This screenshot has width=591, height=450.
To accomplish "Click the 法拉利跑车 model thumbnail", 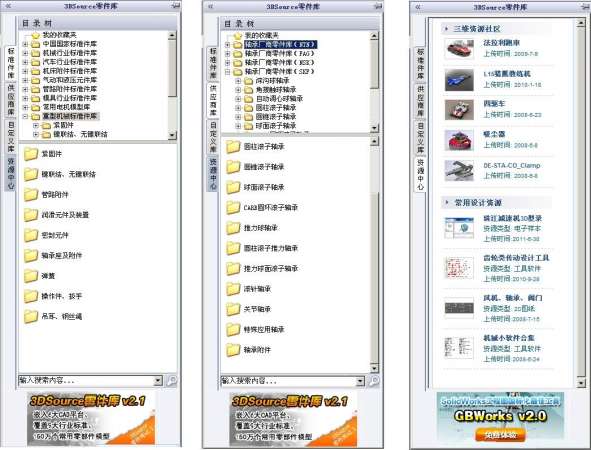I will 459,49.
